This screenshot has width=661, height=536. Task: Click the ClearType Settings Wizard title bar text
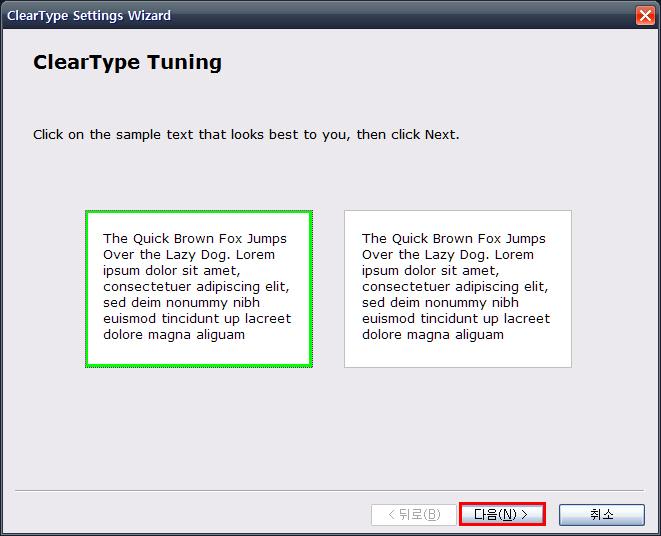pos(89,16)
